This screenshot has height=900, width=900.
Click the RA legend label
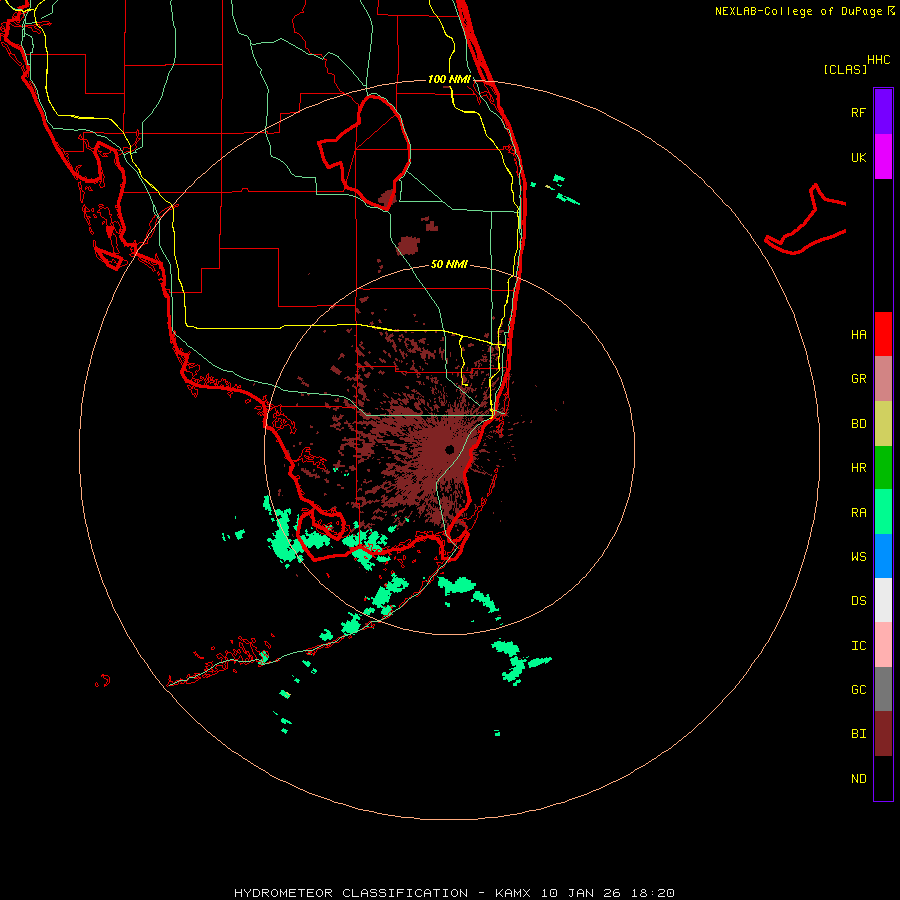(858, 513)
